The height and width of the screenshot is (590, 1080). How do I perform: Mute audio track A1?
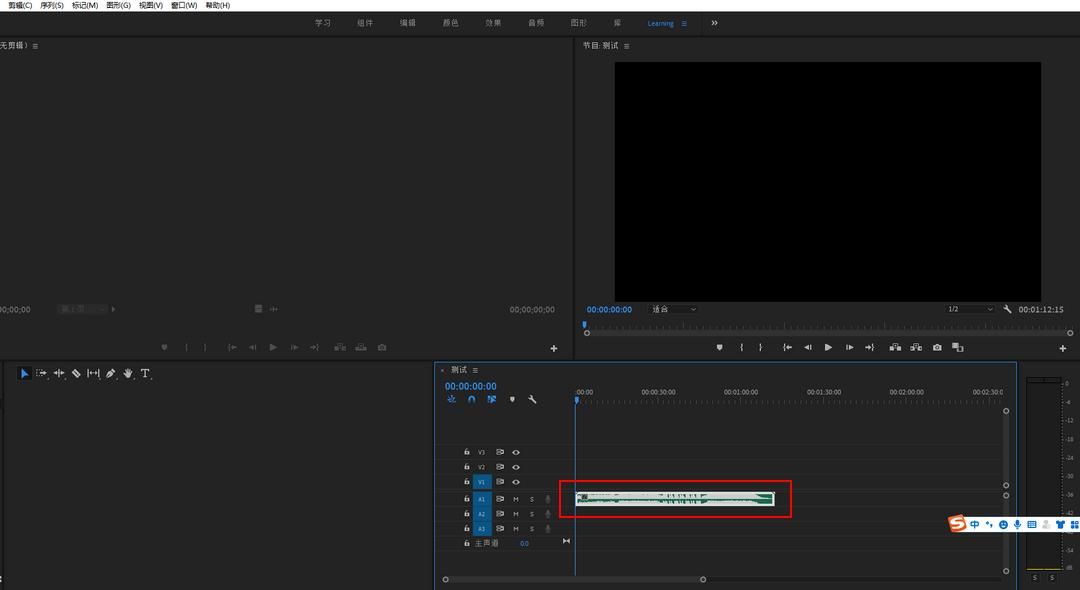516,499
